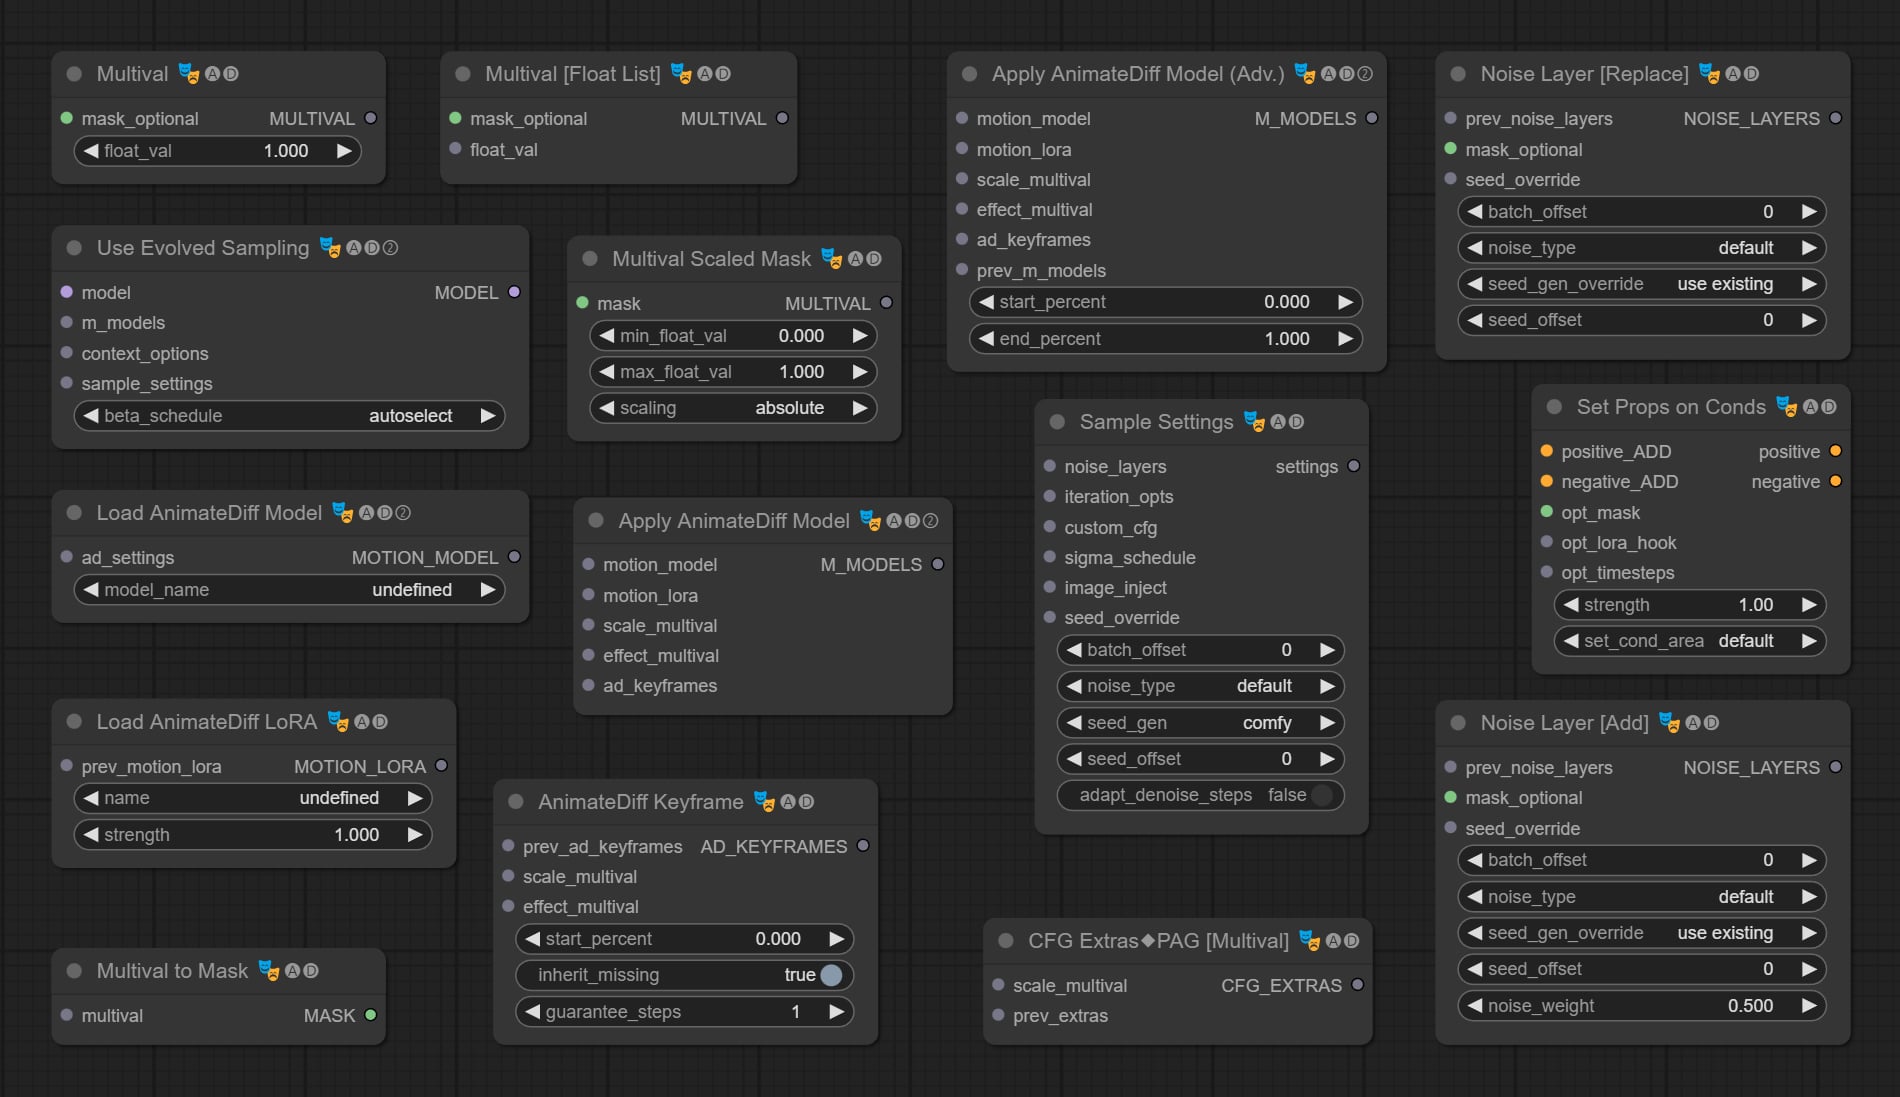
Task: Open noise_type dropdown in Sample Settings
Action: (x=1200, y=686)
